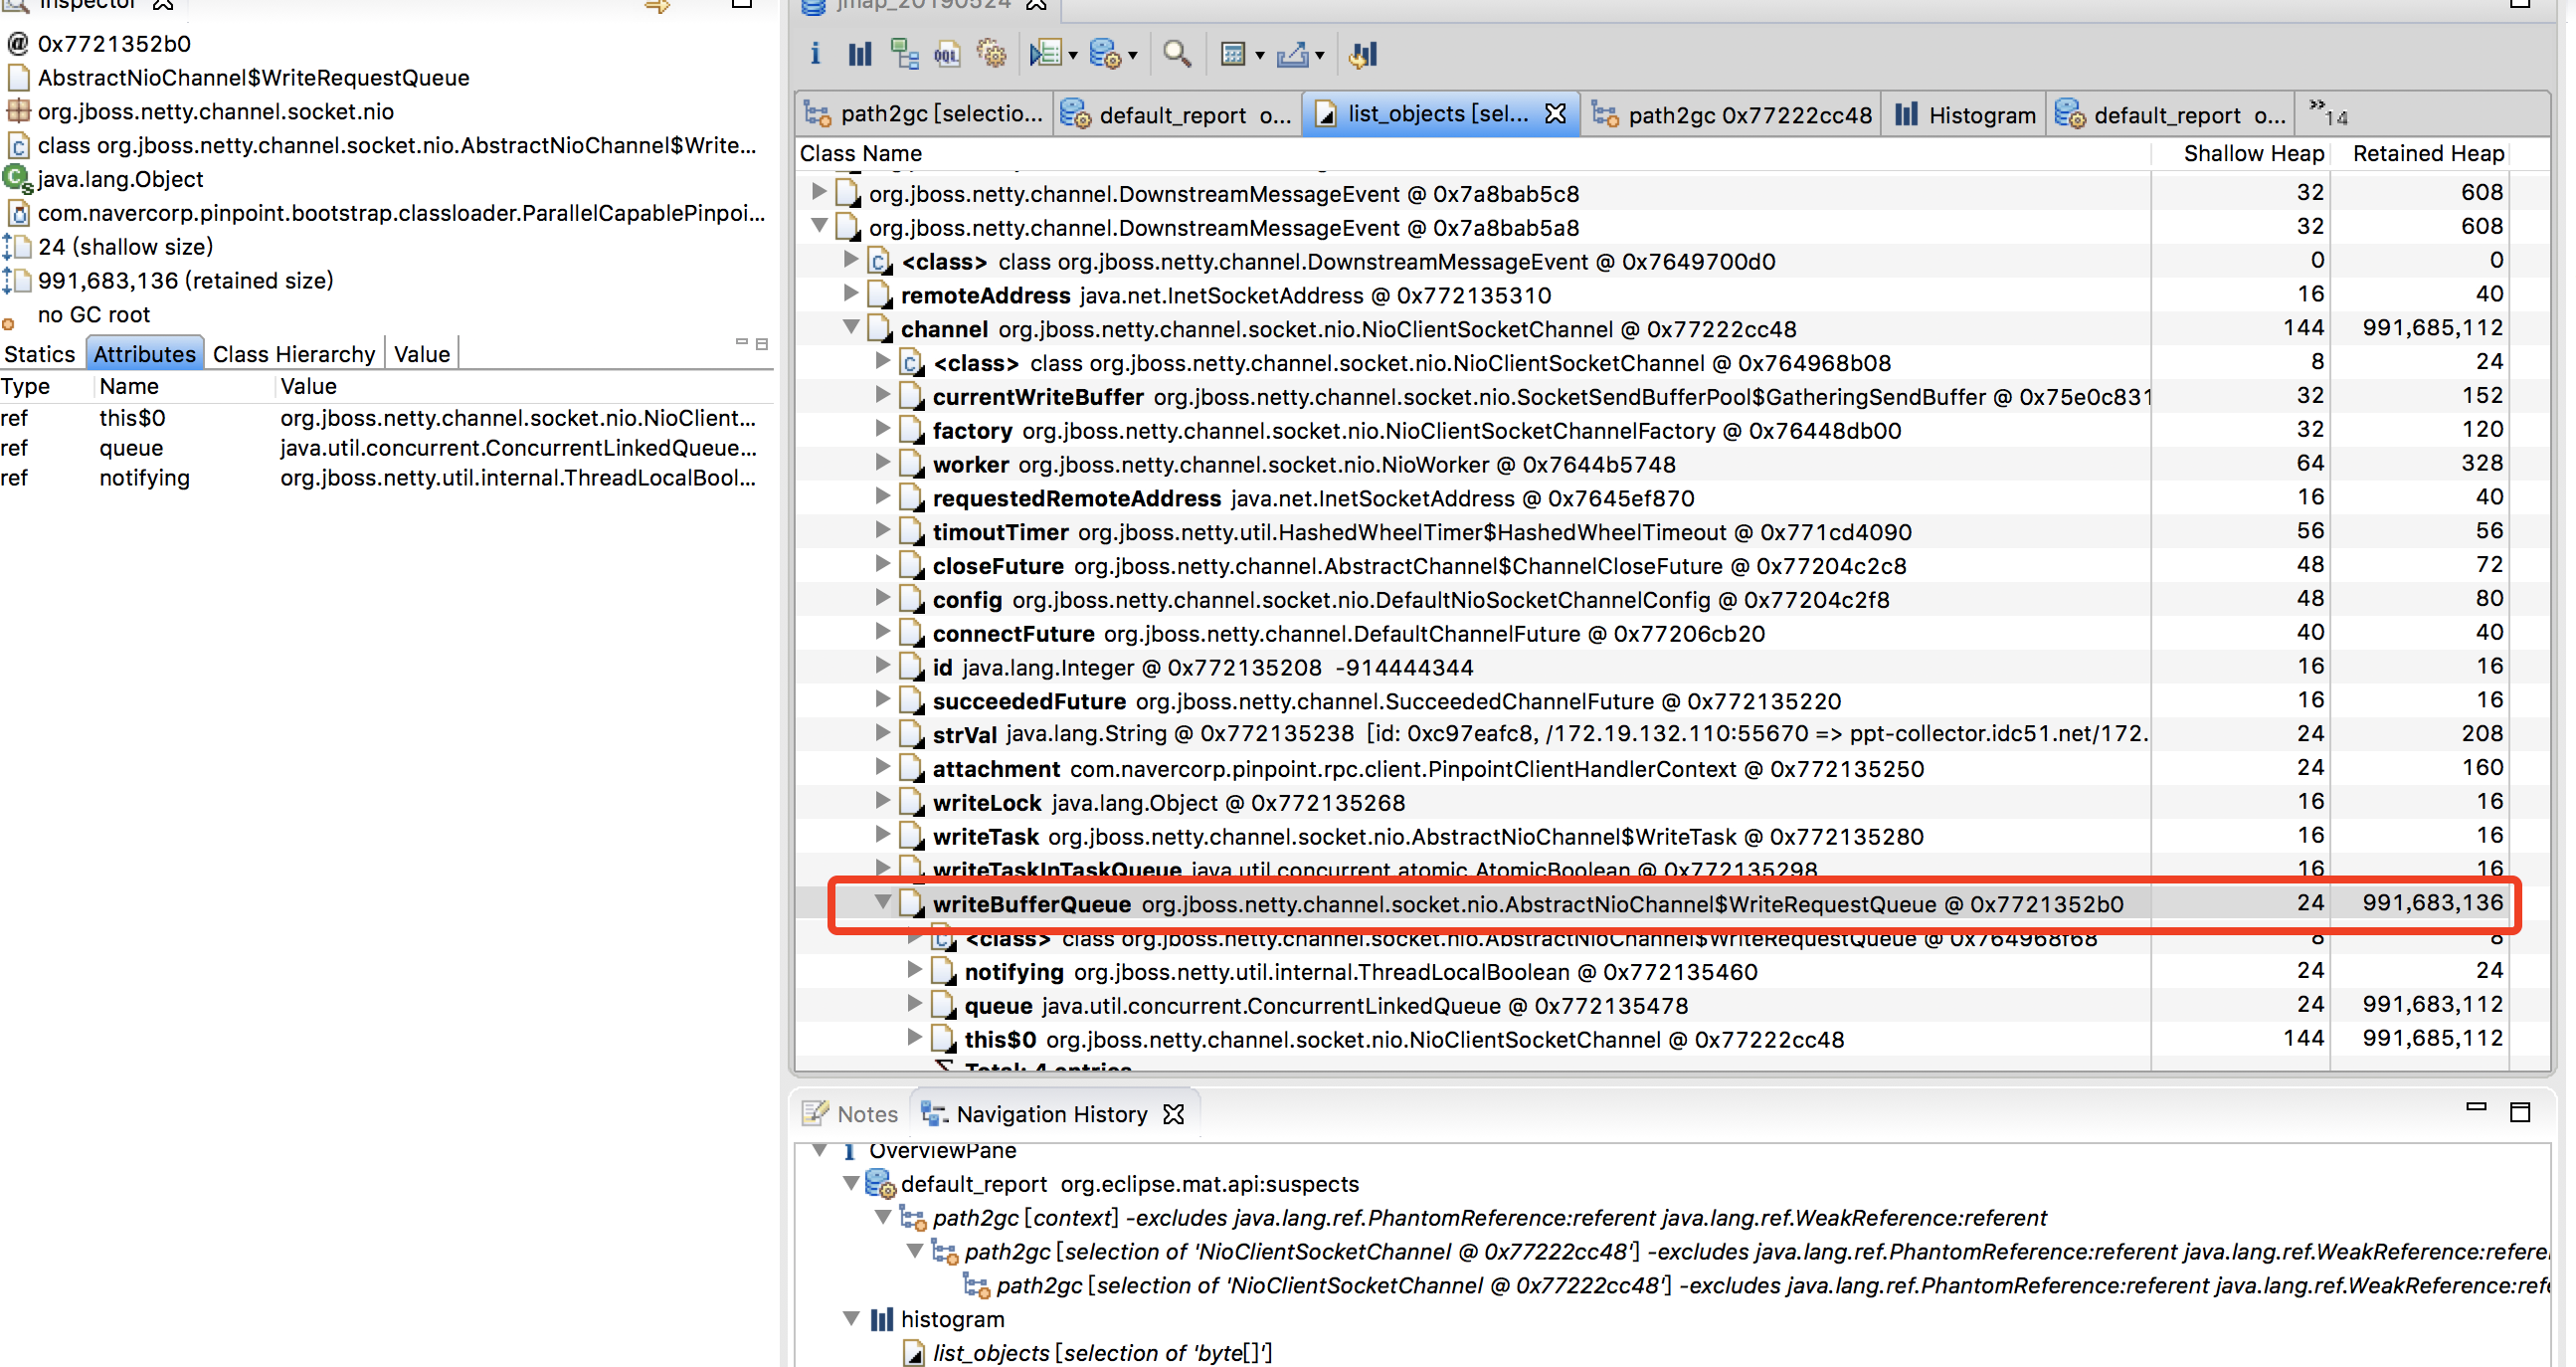
Task: Open the Query Browser dropdown arrow
Action: pyautogui.click(x=1073, y=56)
